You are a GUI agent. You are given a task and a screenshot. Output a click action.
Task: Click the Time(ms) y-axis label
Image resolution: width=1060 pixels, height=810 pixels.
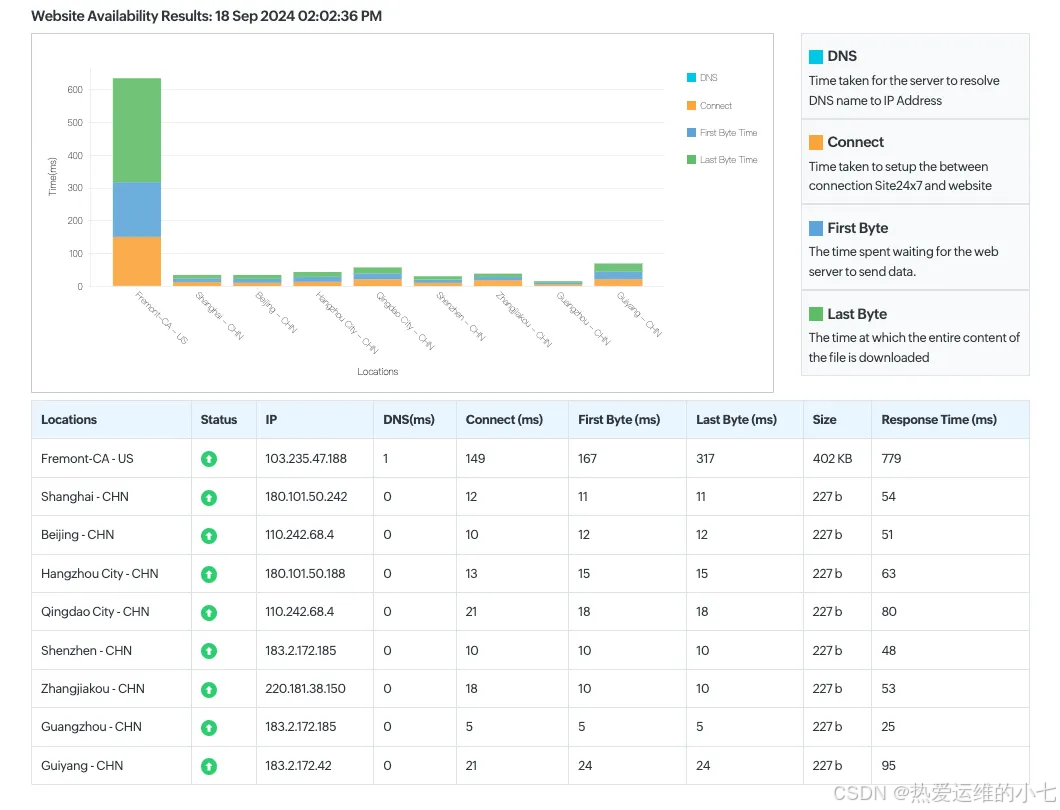pos(52,176)
